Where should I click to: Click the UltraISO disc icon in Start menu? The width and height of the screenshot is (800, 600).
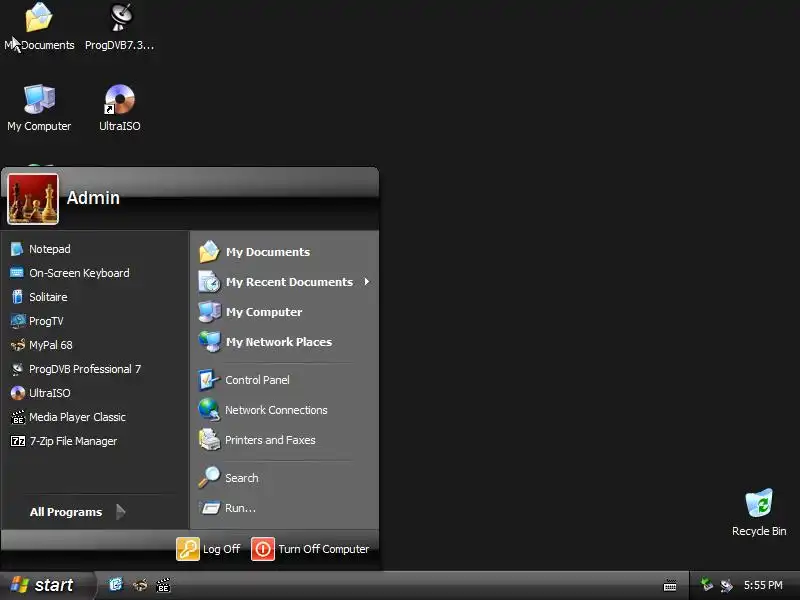(17, 393)
